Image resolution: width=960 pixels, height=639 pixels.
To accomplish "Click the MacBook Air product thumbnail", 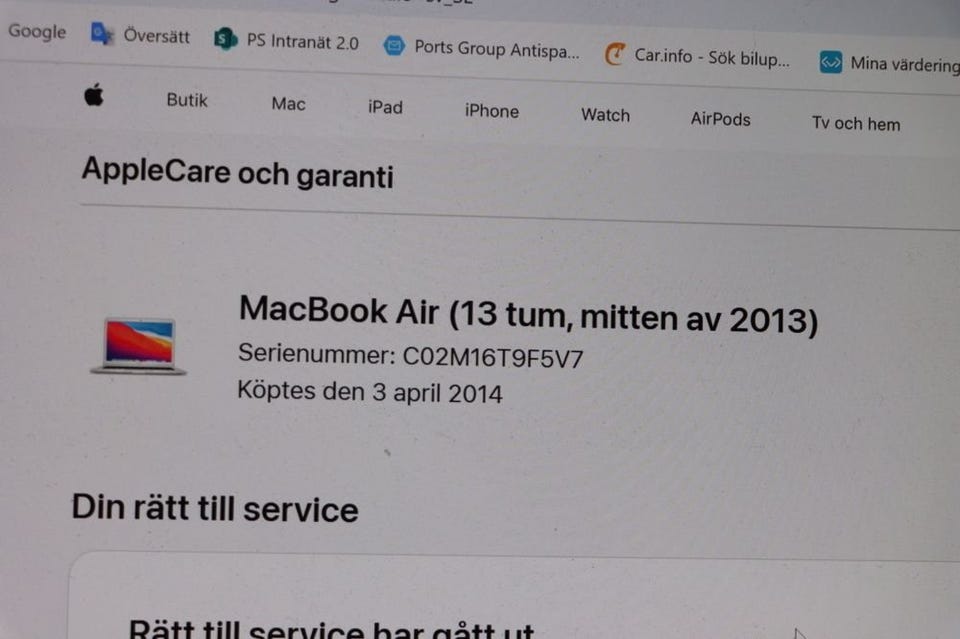I will [x=139, y=346].
